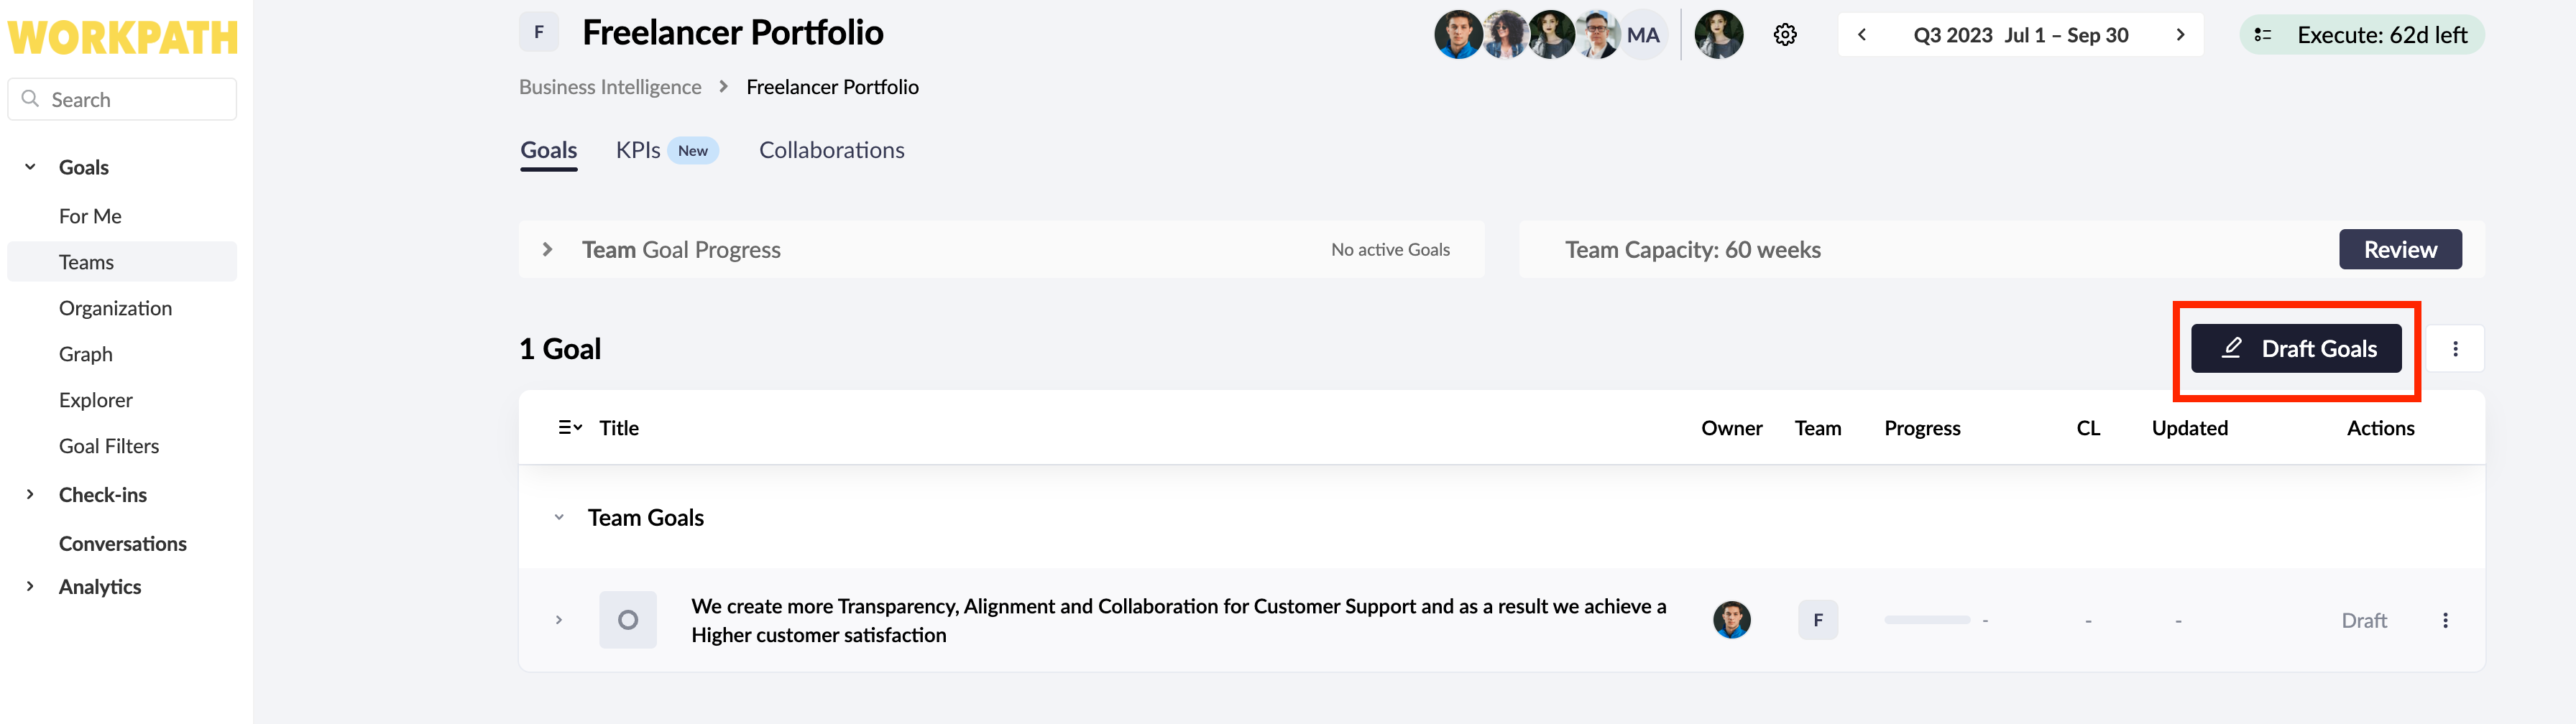This screenshot has width=2576, height=724.
Task: Click the Draft Goals button
Action: pos(2296,349)
